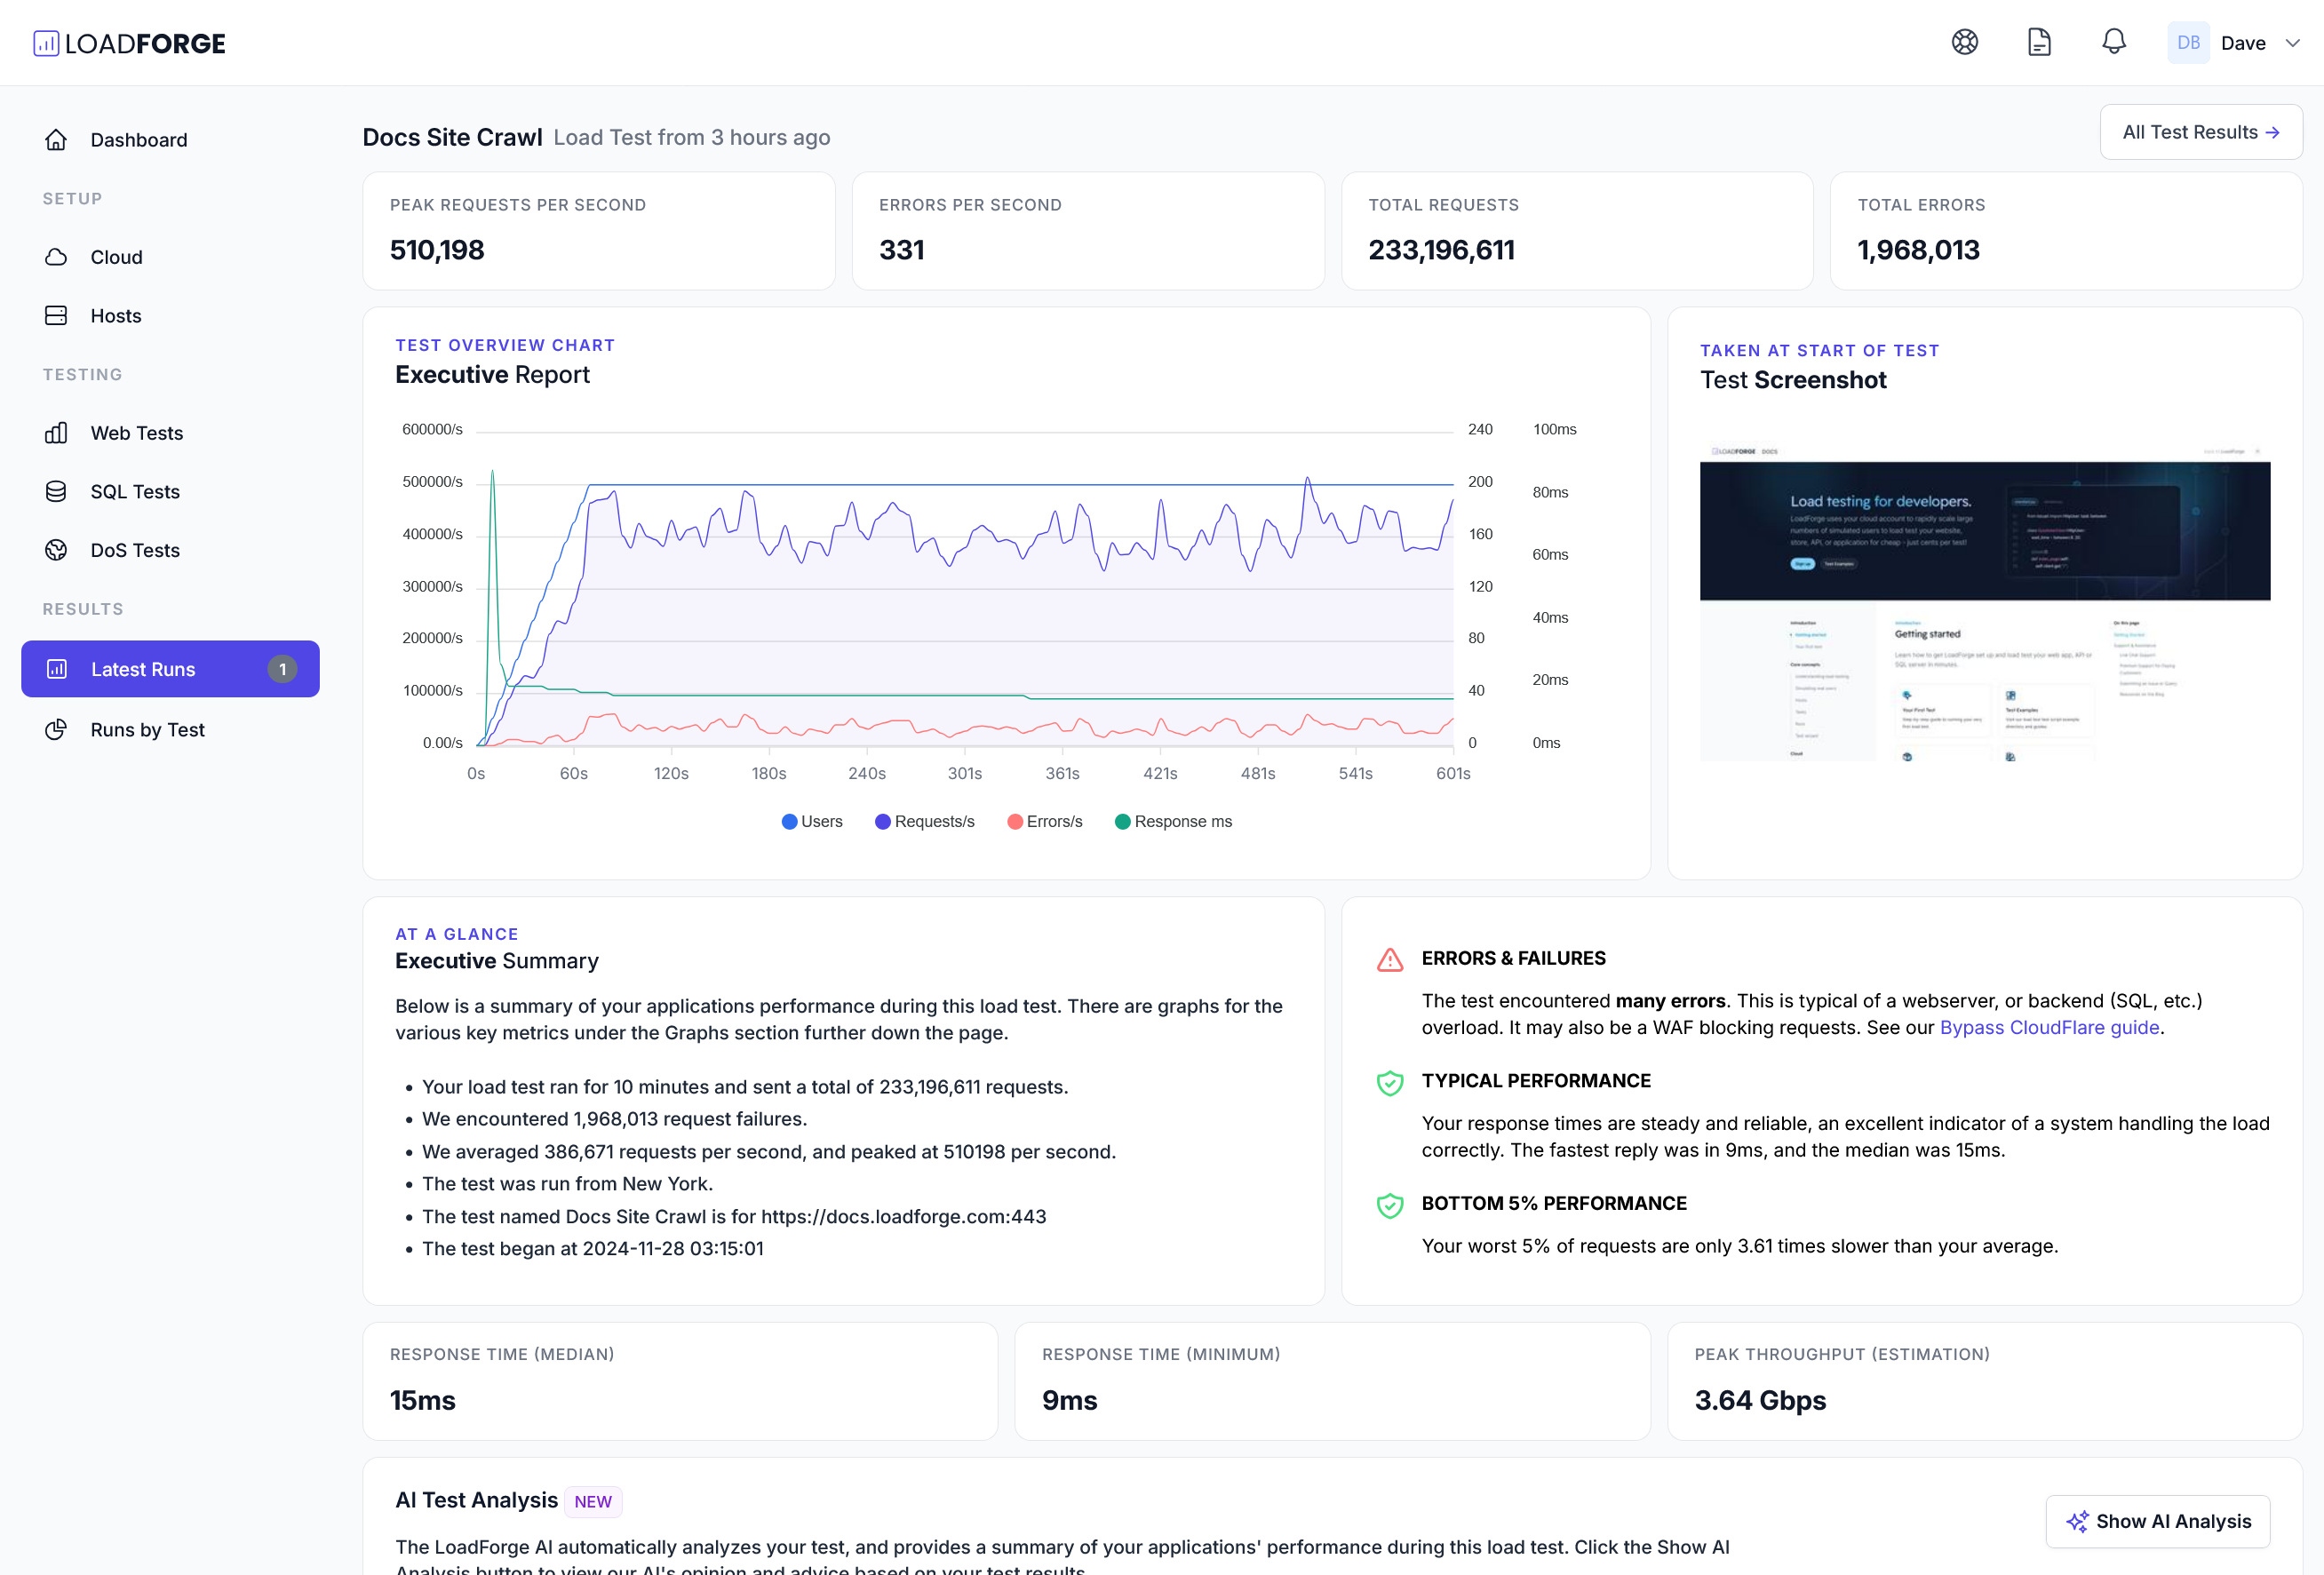Click the SQL Tests database icon
2324x1575 pixels.
(56, 492)
